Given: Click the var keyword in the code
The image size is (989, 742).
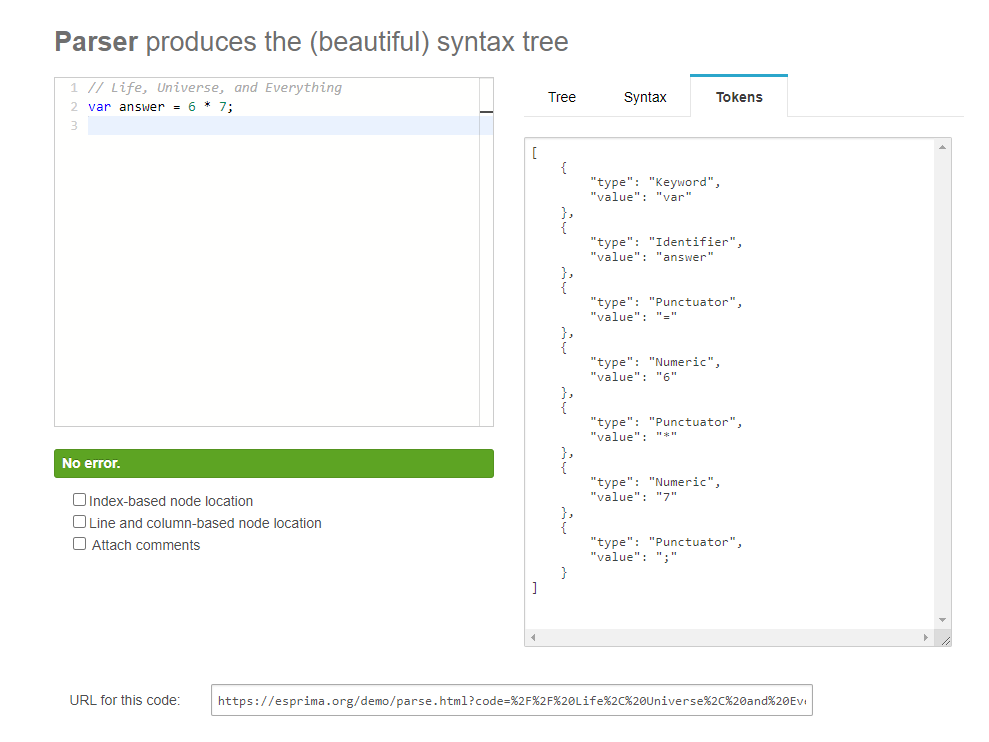Looking at the screenshot, I should point(99,107).
